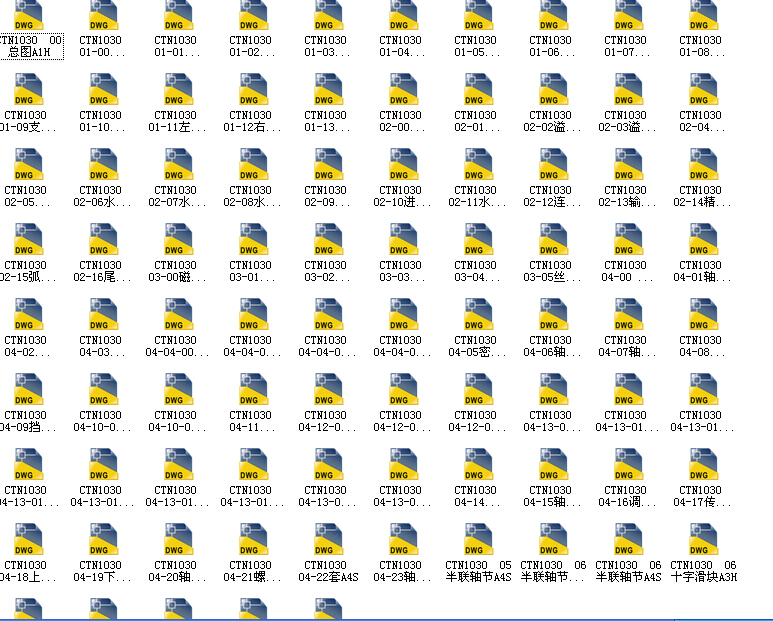Click the CTN1030 02-07水 drawing icon

[178, 164]
